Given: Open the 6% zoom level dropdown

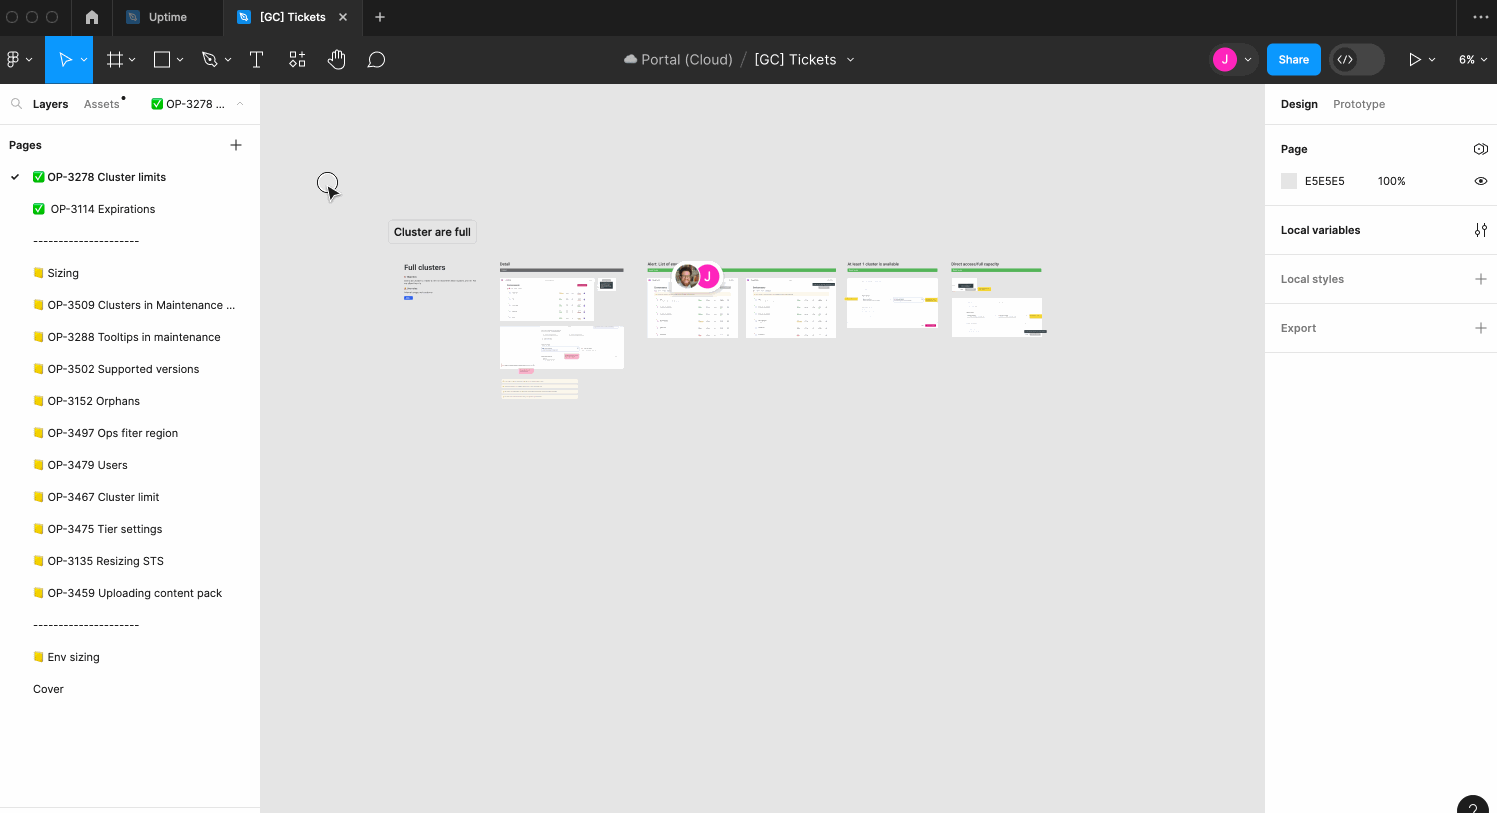Looking at the screenshot, I should [x=1472, y=60].
